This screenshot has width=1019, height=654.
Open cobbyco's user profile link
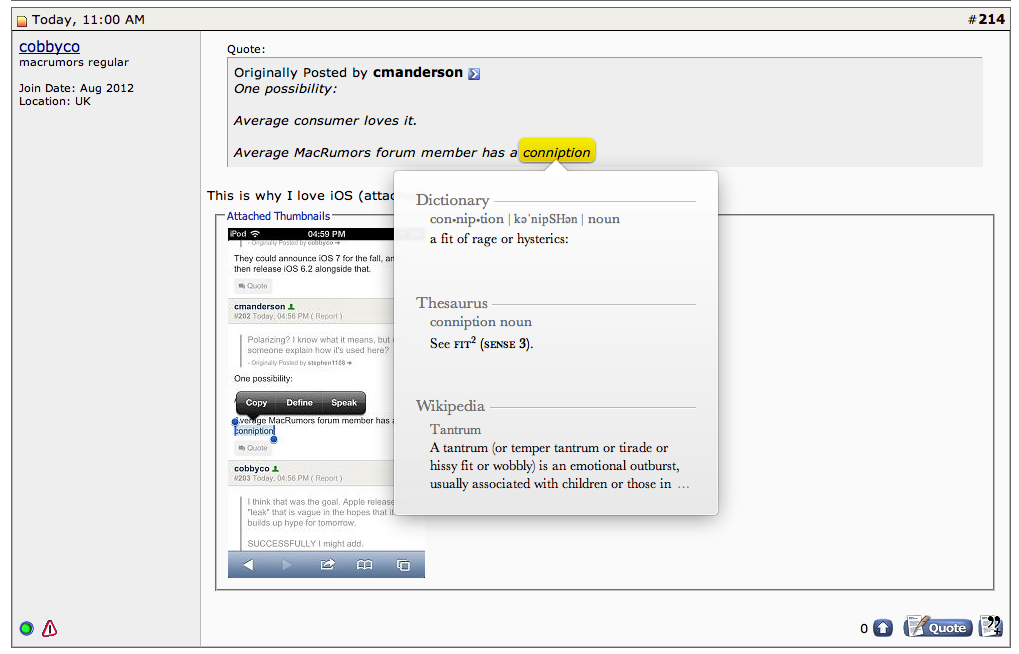pos(49,47)
